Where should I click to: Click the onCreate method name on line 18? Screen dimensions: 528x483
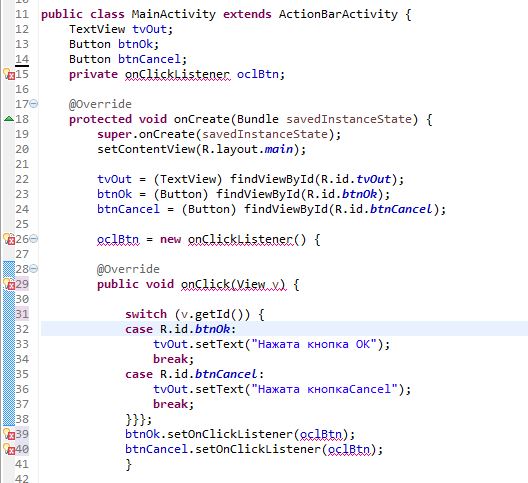[201, 119]
